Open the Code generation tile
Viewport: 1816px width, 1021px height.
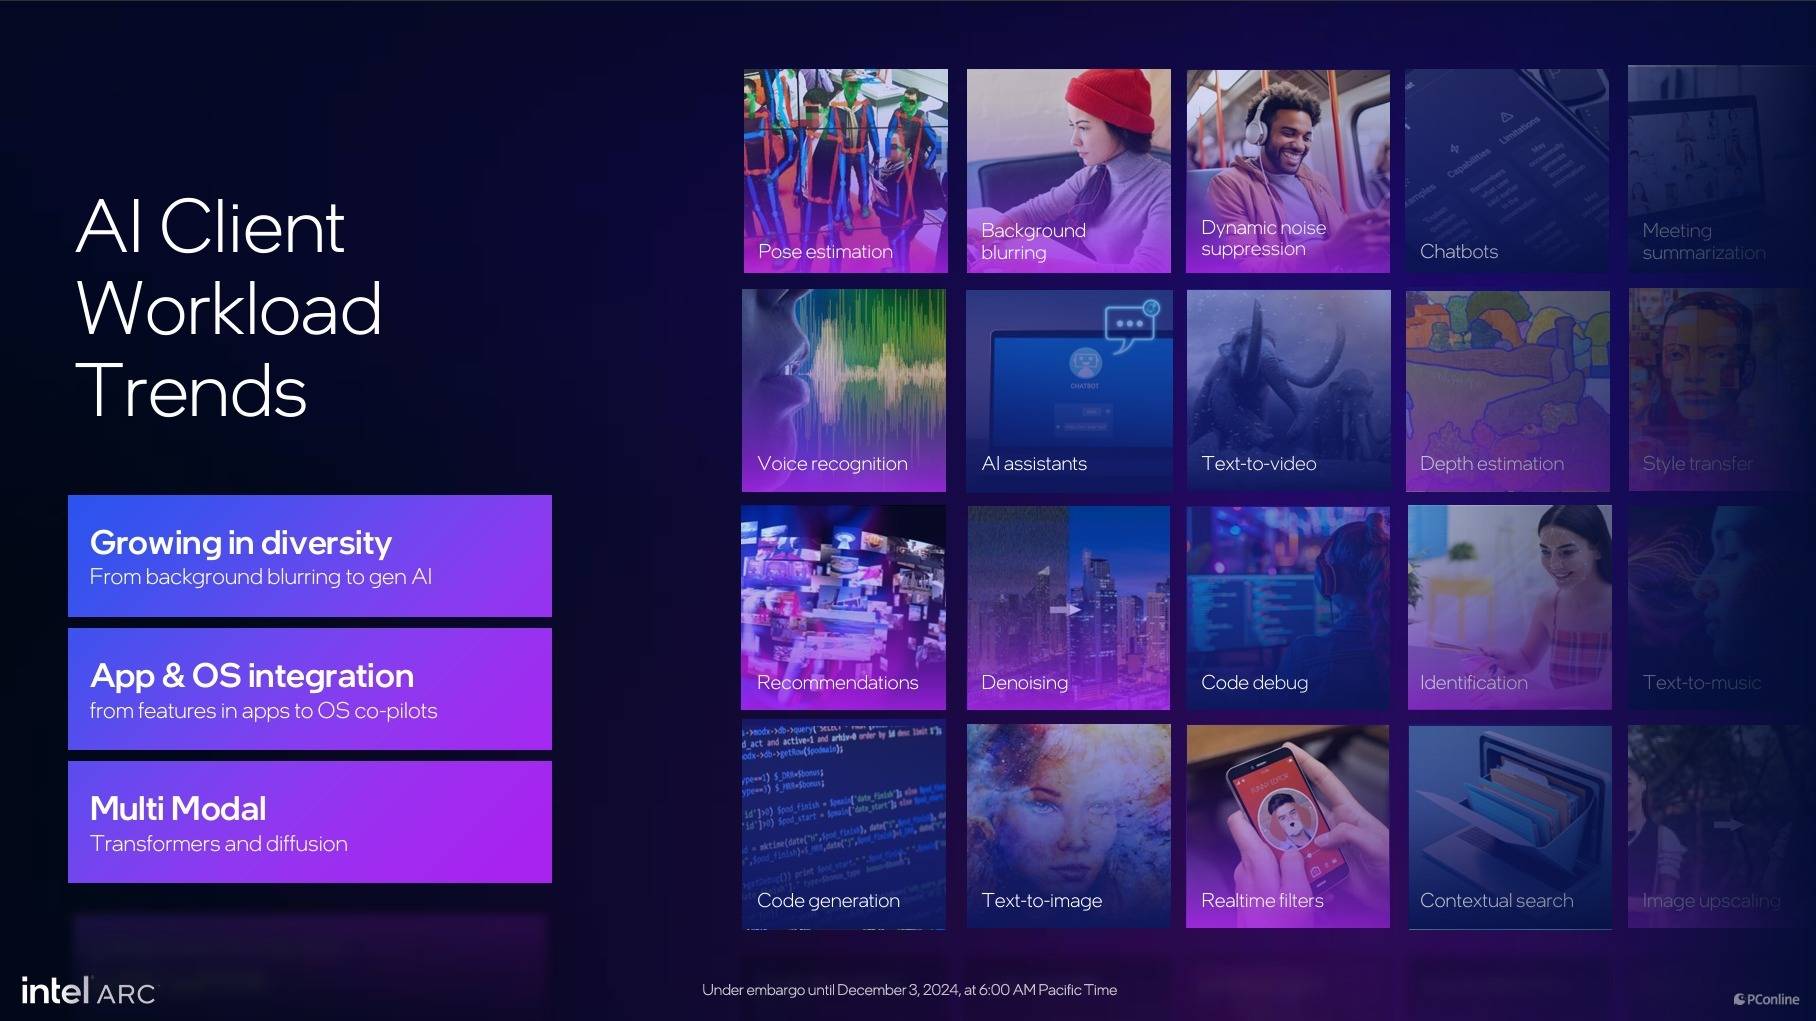(x=843, y=826)
